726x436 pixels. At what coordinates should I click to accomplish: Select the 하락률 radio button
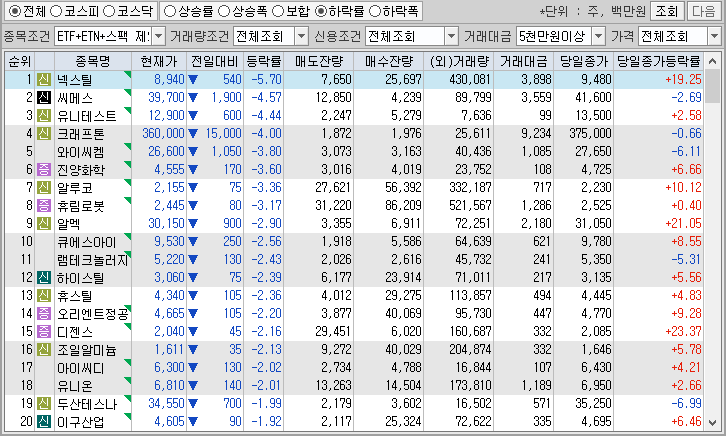[320, 11]
